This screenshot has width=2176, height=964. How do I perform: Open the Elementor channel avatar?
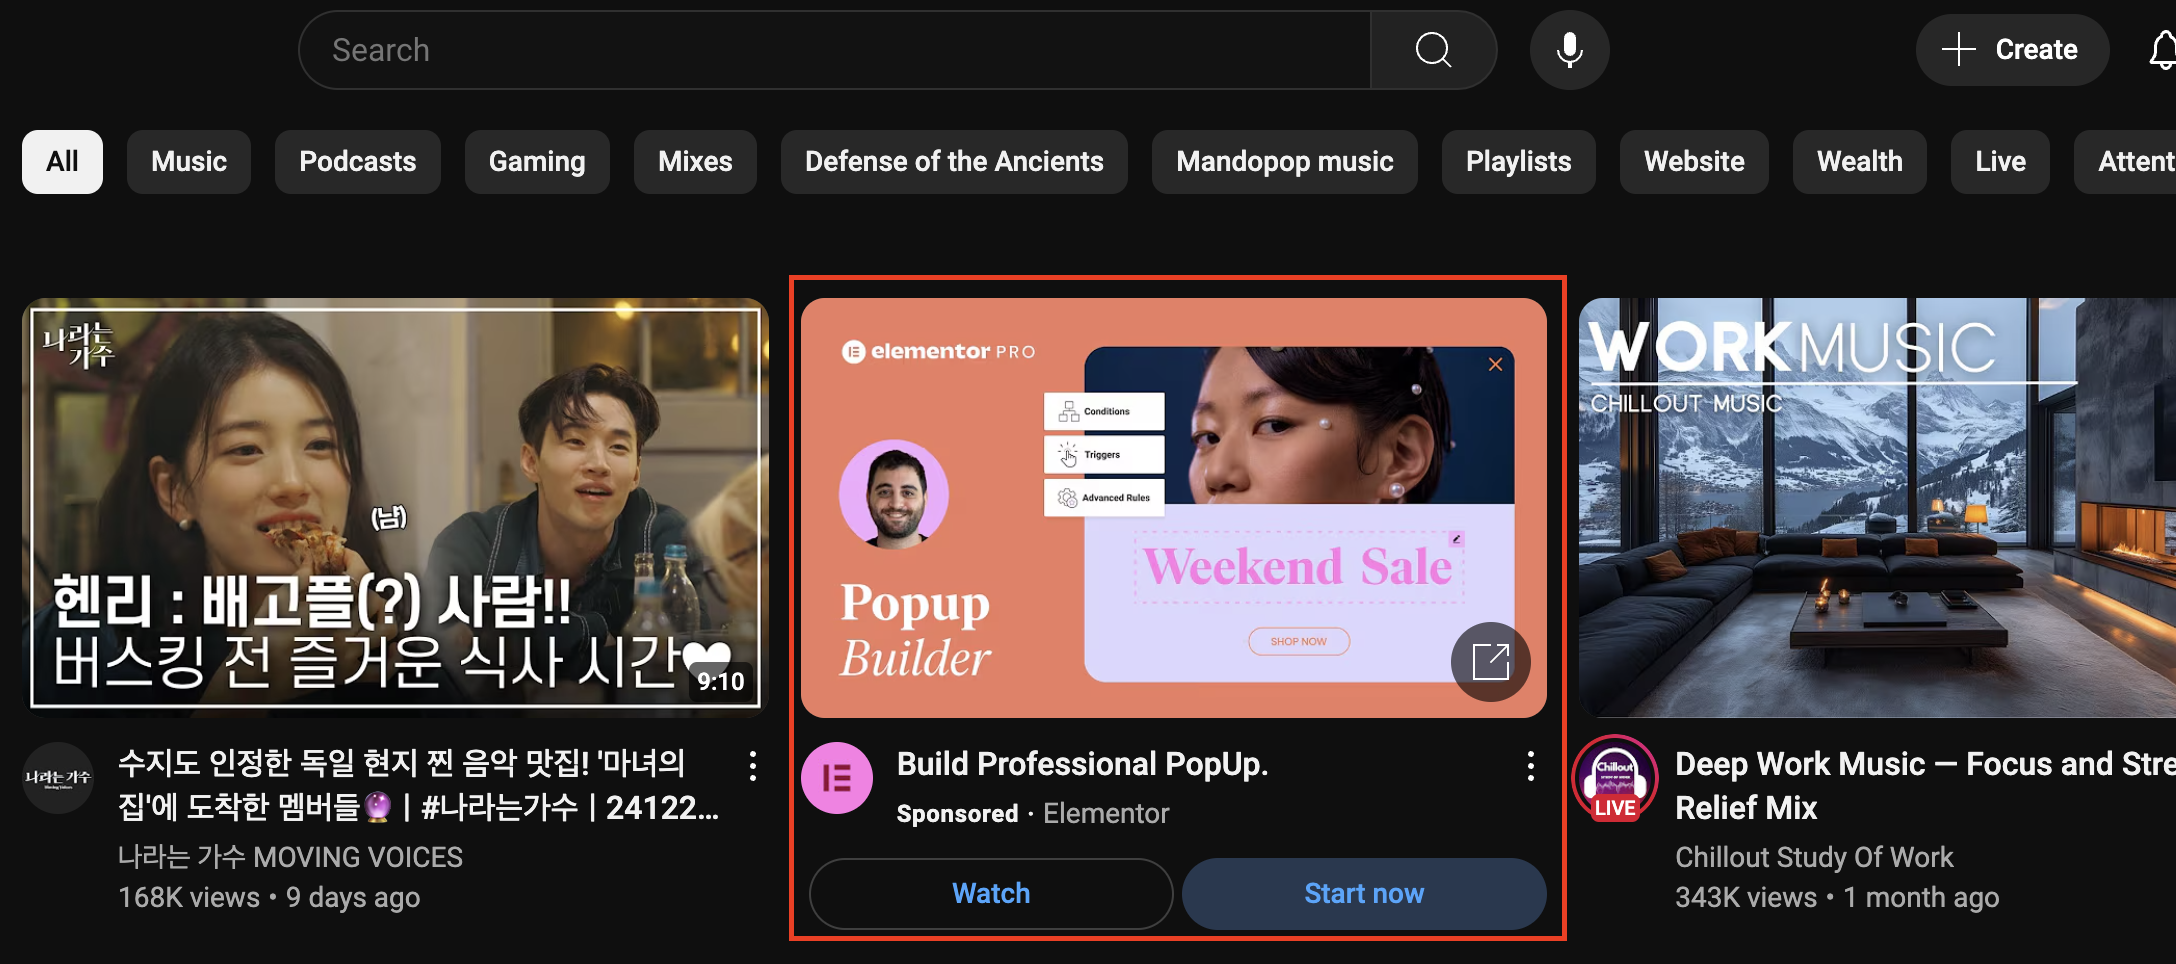pyautogui.click(x=837, y=778)
